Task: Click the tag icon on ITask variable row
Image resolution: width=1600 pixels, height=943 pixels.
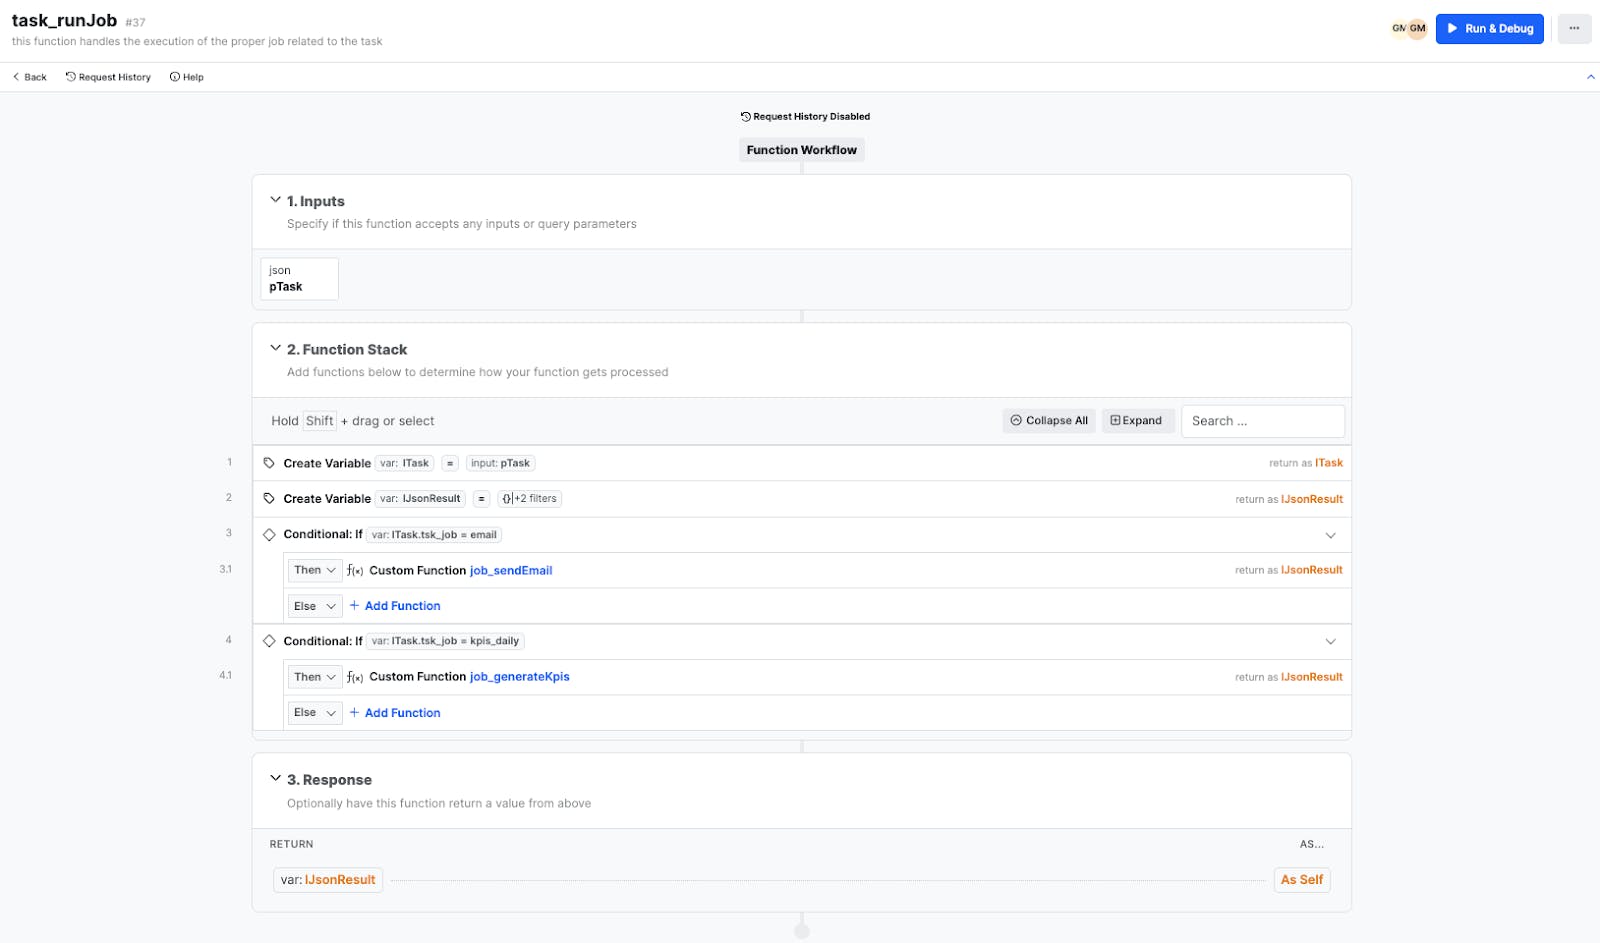Action: click(269, 463)
